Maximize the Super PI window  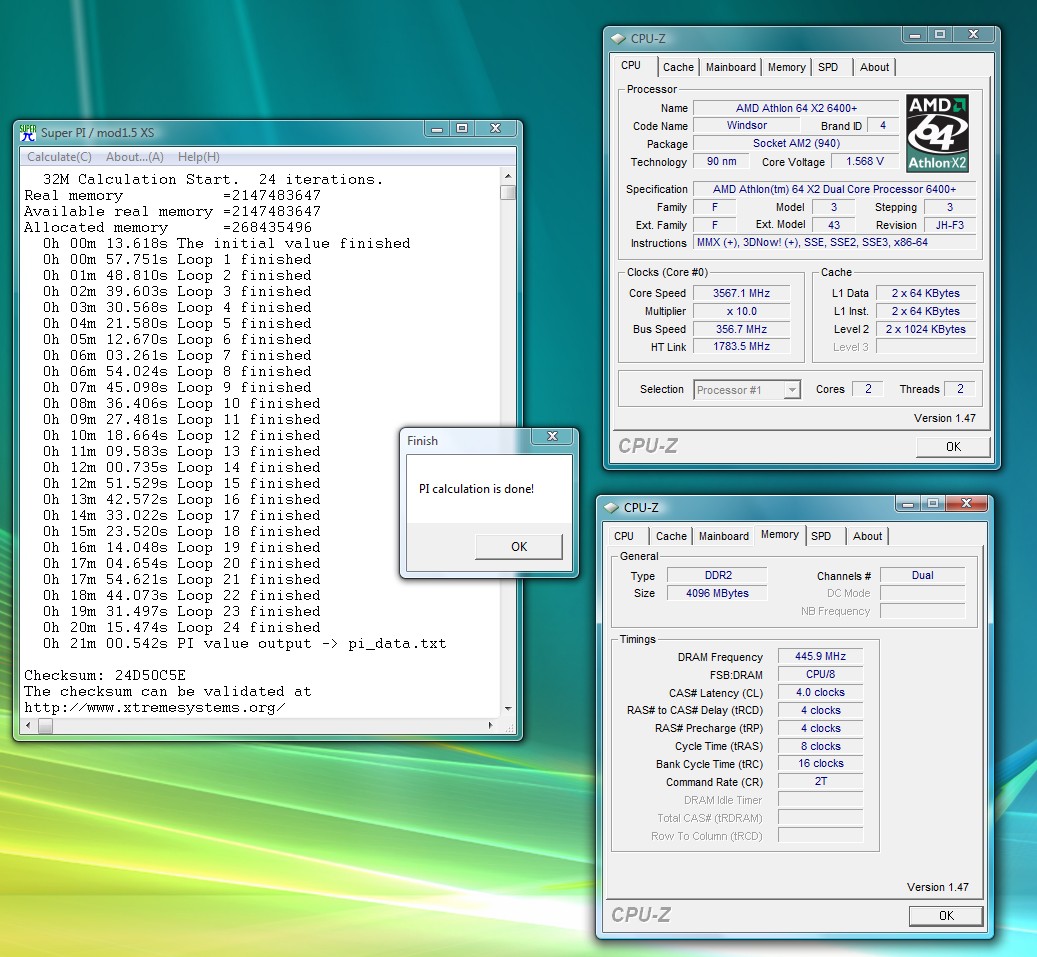(462, 129)
